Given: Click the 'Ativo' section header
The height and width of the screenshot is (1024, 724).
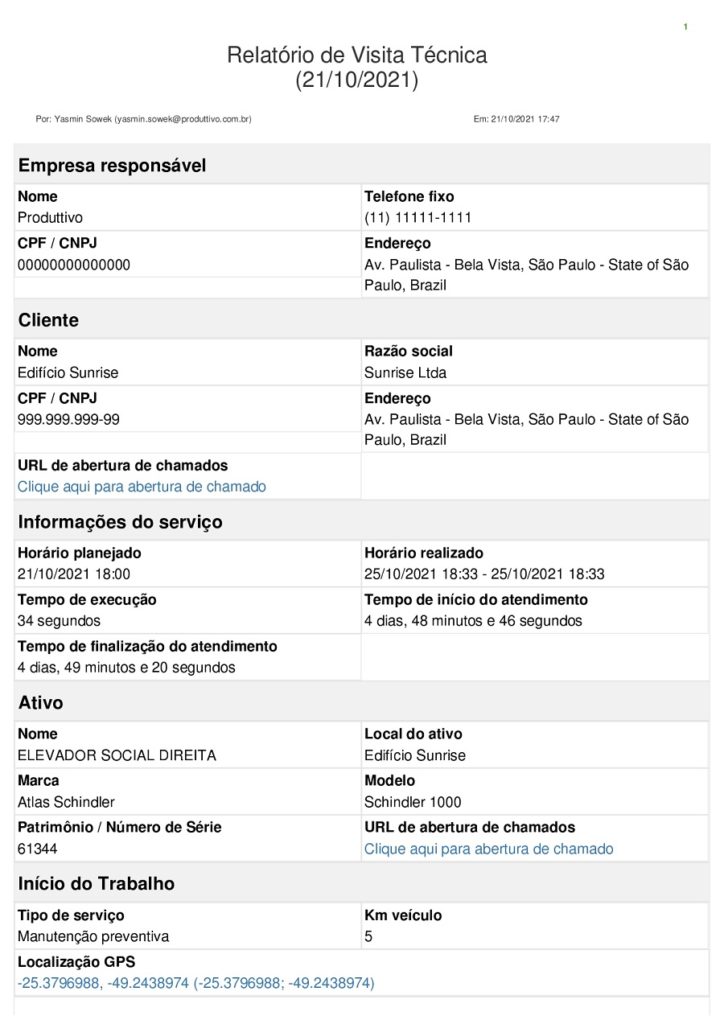Looking at the screenshot, I should (41, 703).
